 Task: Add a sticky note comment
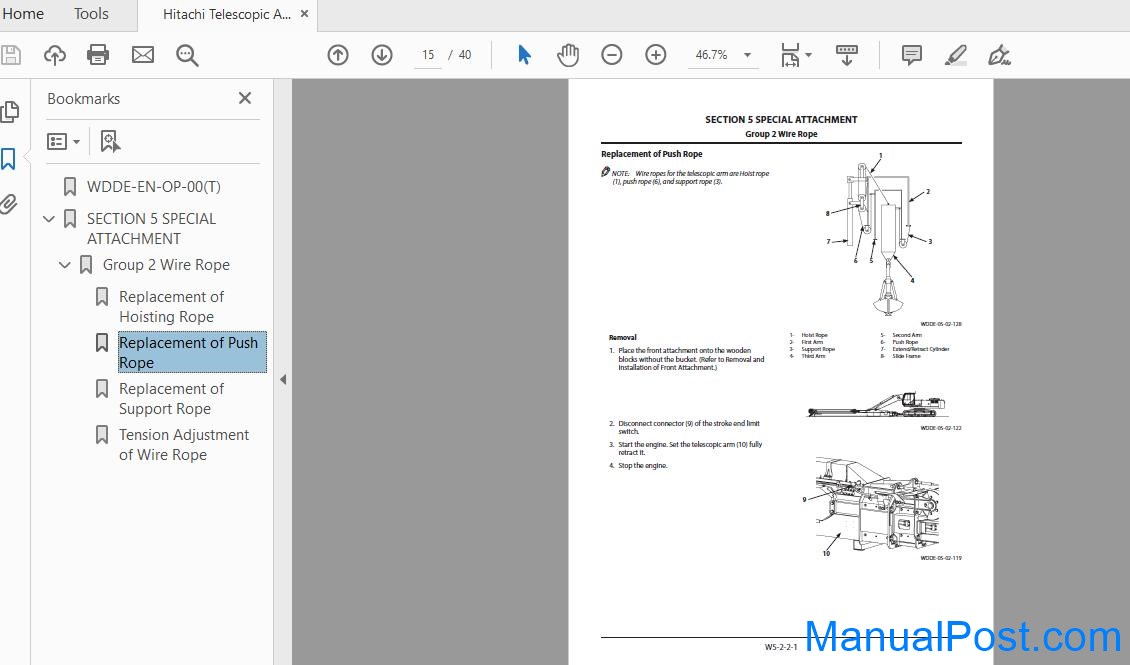pos(912,55)
